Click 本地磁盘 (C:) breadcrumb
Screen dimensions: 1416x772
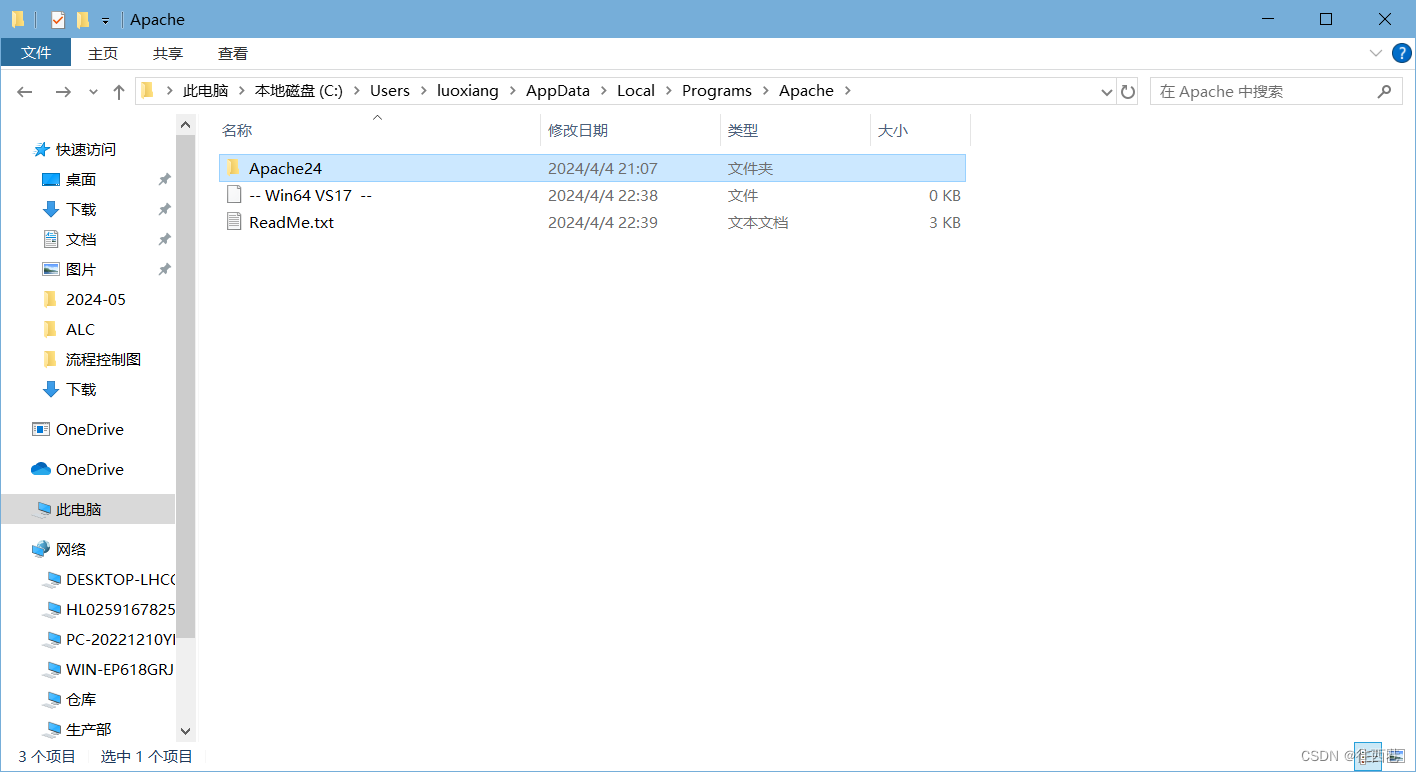[x=299, y=90]
